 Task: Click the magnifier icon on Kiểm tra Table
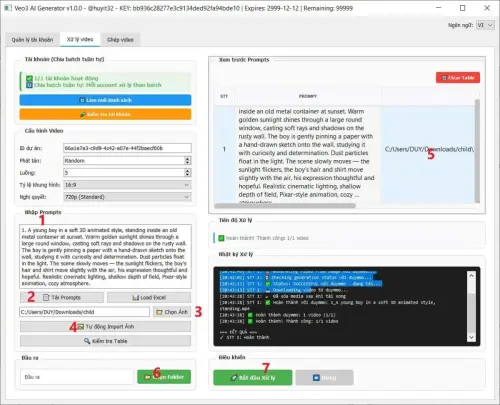click(87, 341)
